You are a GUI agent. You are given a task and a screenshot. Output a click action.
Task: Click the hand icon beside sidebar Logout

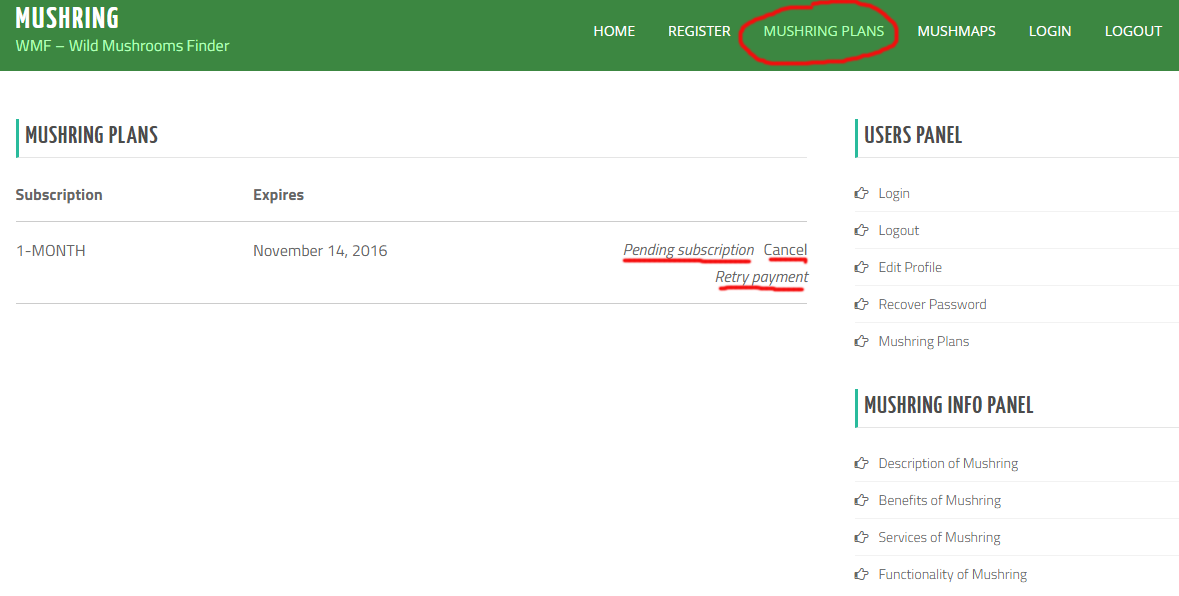click(x=862, y=230)
